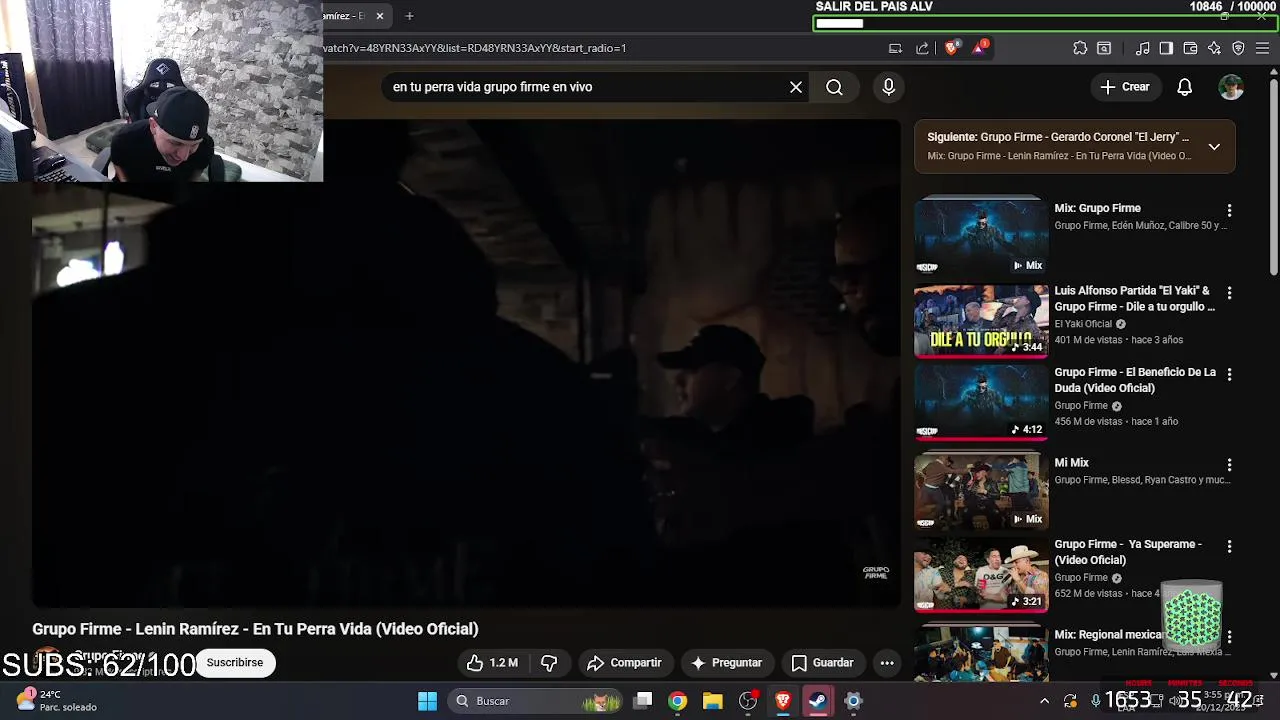
Task: Open the video title 'En Tu Perra Vida'
Action: point(255,629)
